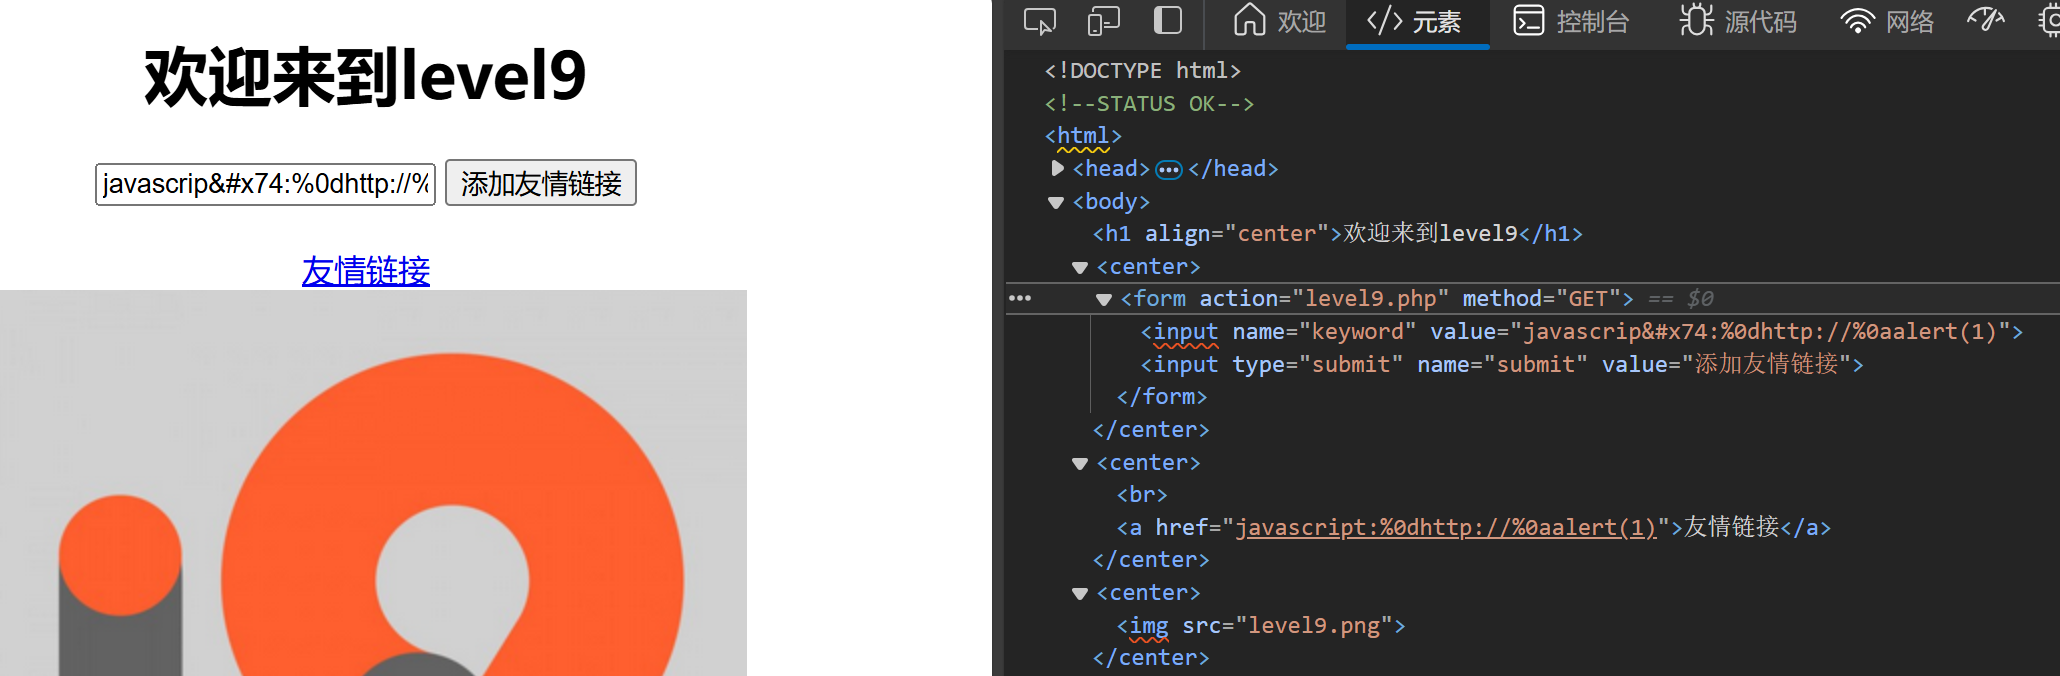
Task: Select the STATUS OK comment line
Action: point(1149,103)
